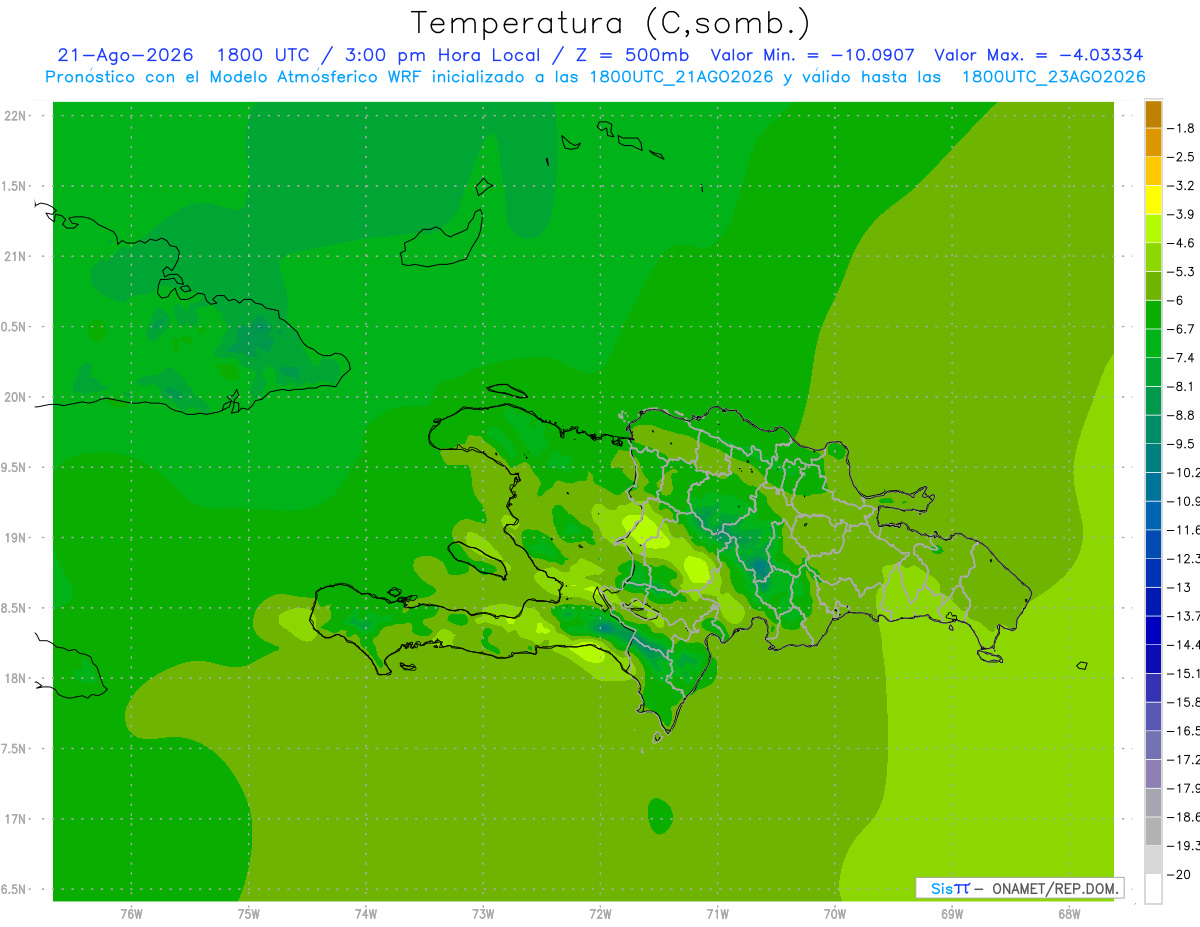This screenshot has width=1200, height=927.
Task: Click the "-7.4" legend value
Action: (1182, 358)
